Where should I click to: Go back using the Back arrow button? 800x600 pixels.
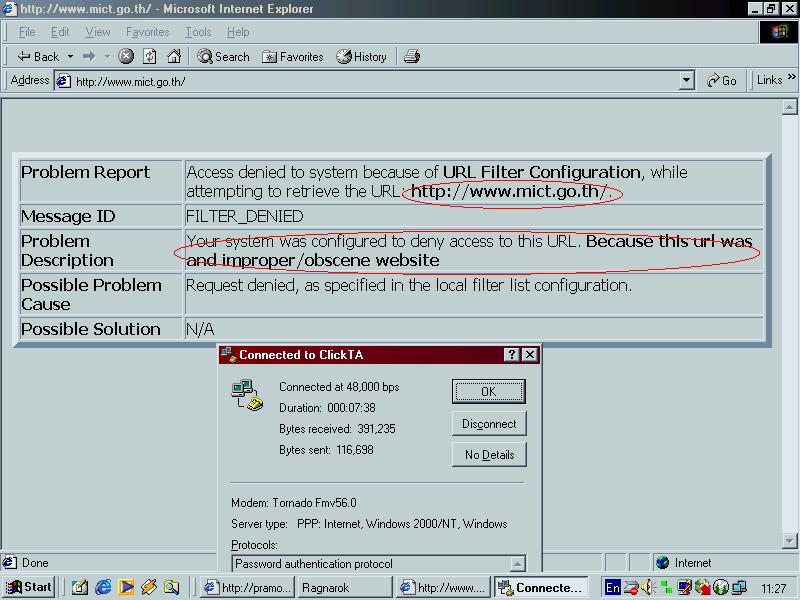pos(38,57)
